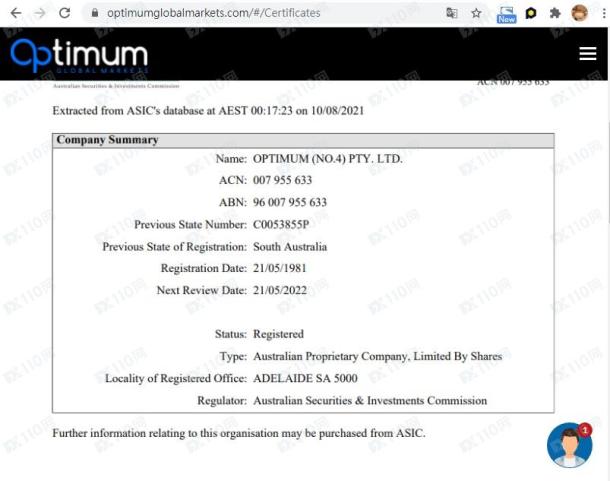Select the name "OPTIMUM (NO.4) PTY. LTD."

(x=328, y=159)
